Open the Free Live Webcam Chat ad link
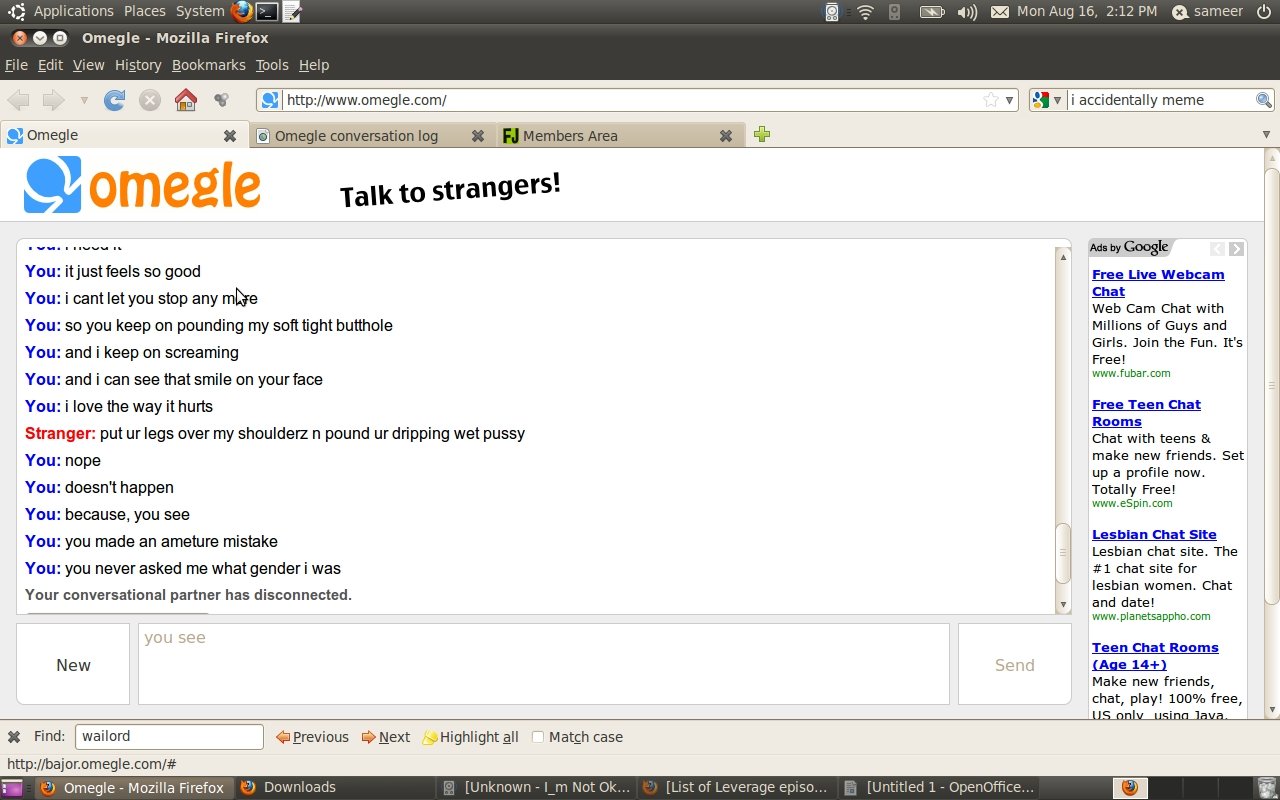Screen dimensions: 1280x800 (x=1158, y=283)
